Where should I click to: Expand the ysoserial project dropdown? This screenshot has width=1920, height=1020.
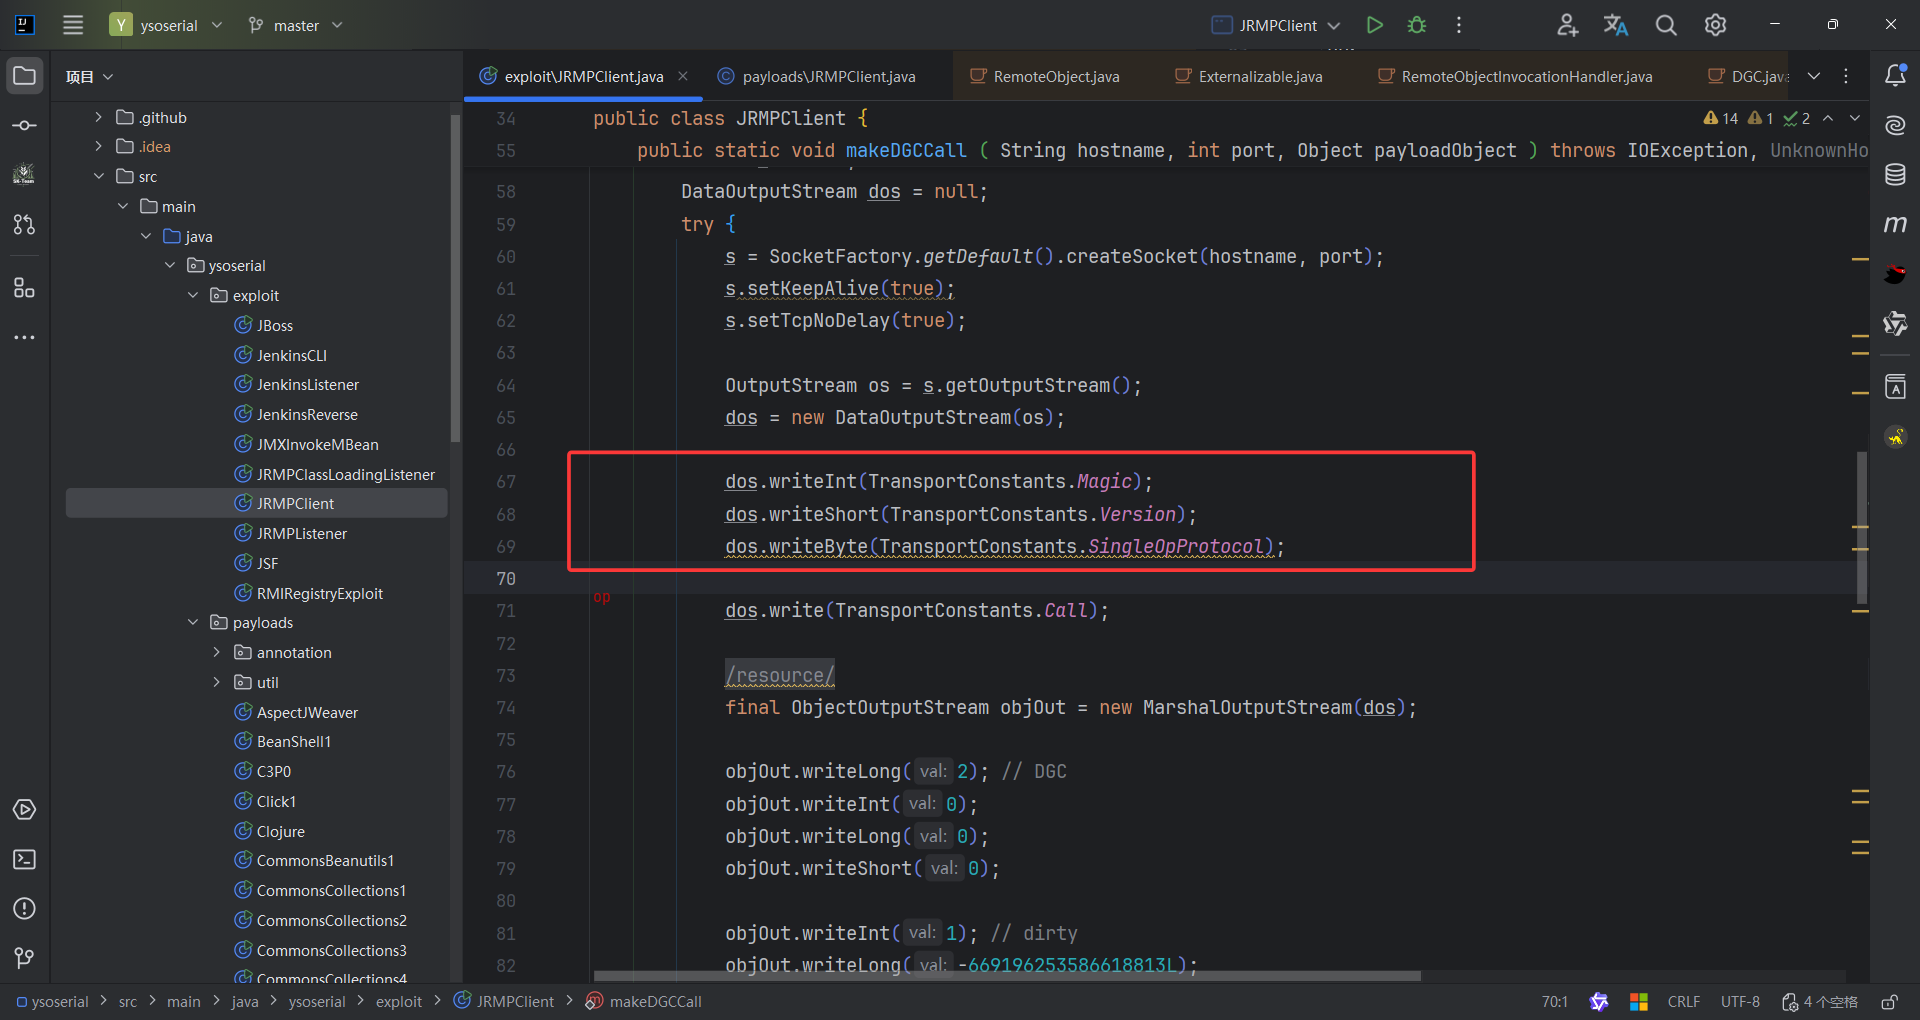click(x=167, y=25)
